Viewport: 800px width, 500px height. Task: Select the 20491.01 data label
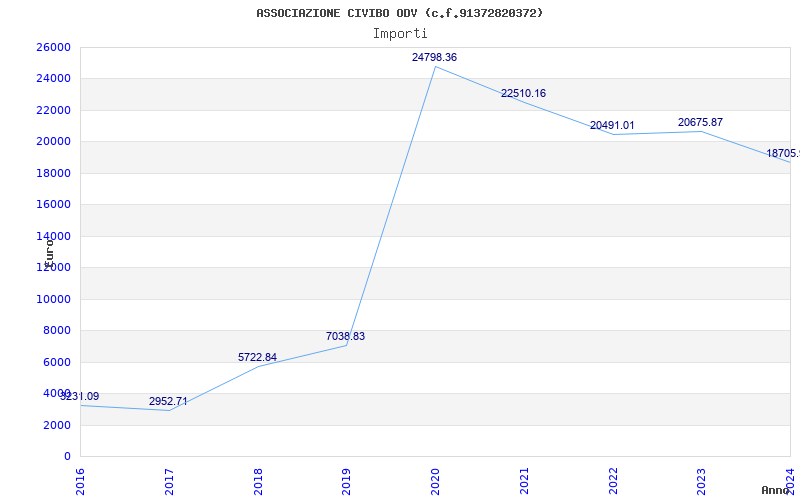(612, 126)
